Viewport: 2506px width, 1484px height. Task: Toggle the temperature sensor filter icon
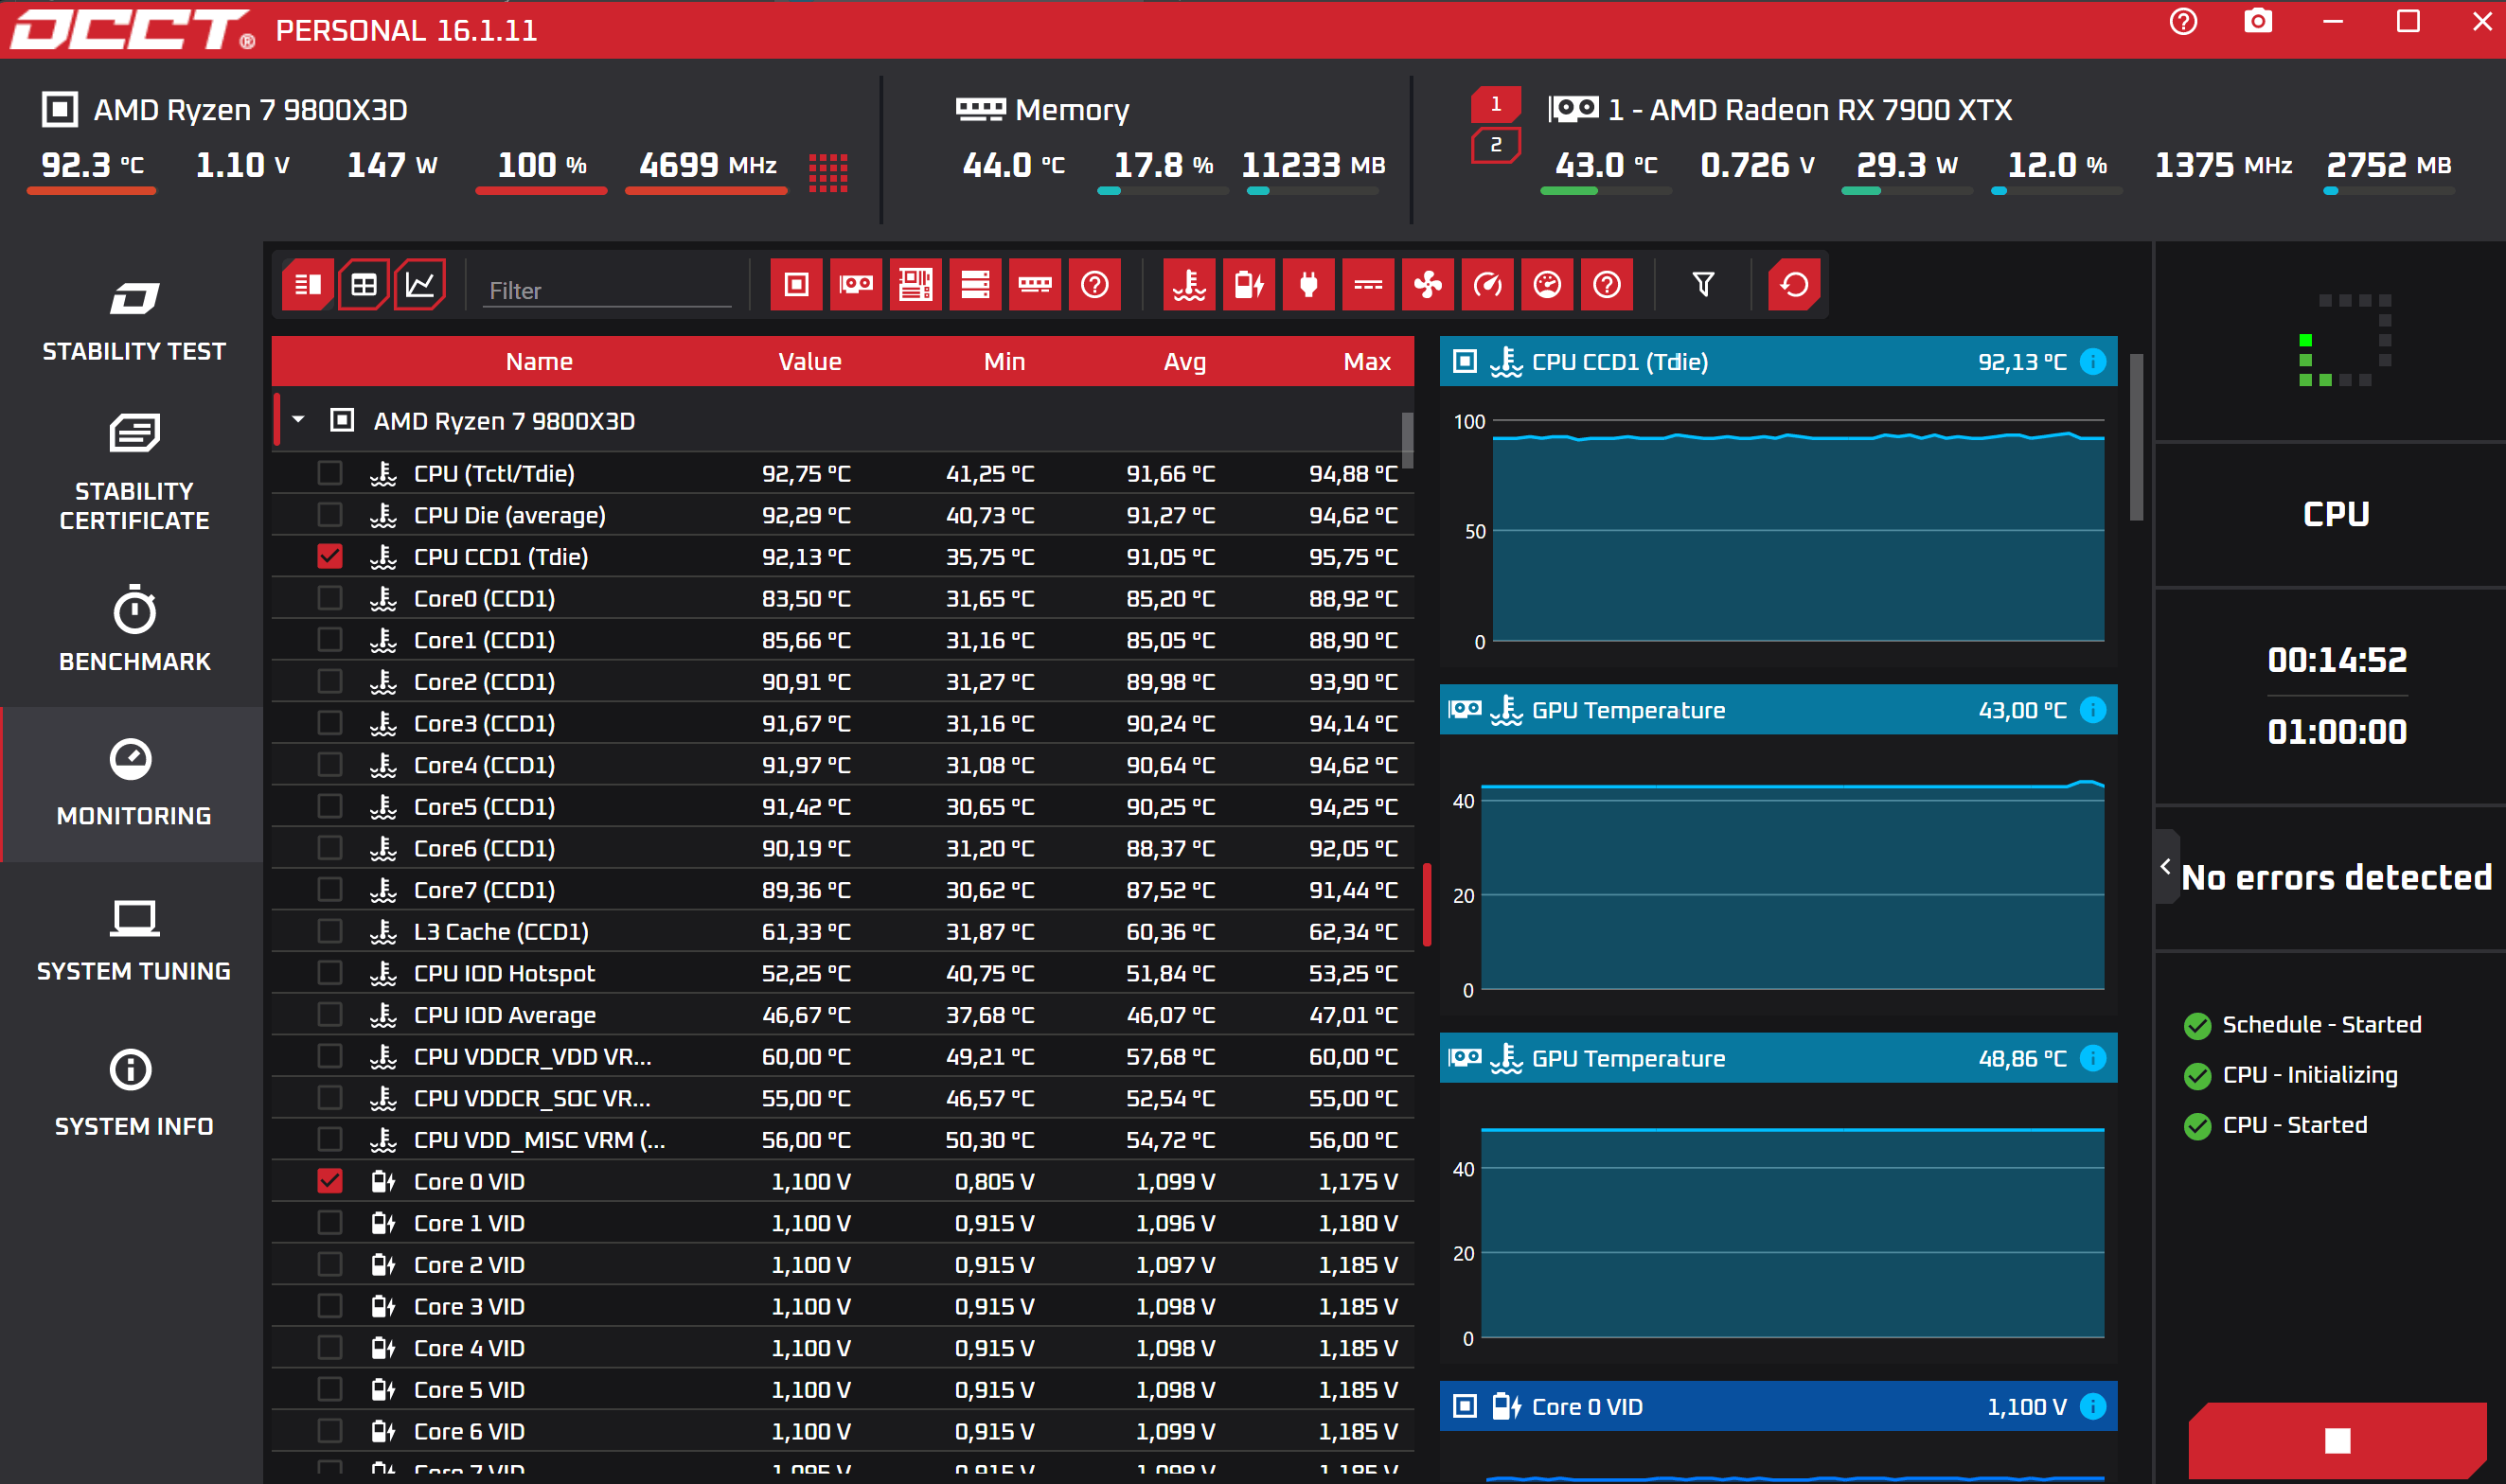(x=1190, y=285)
